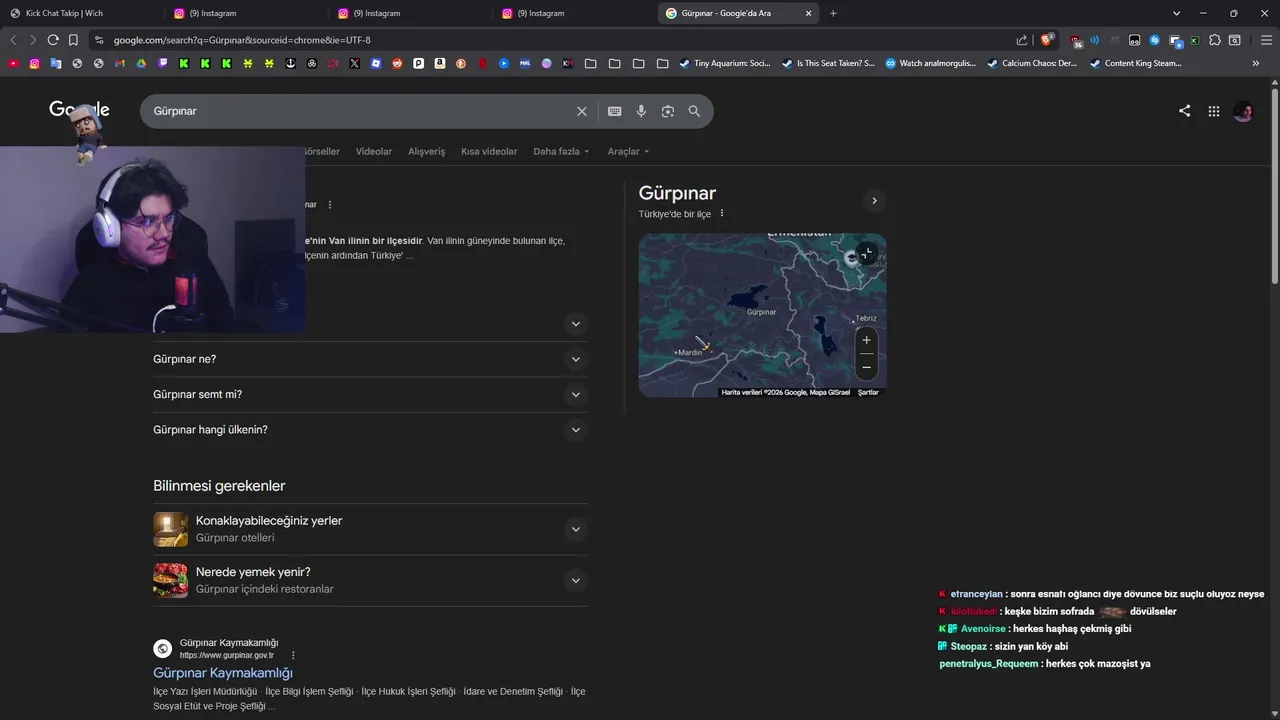Open more options next to Türkiye'de bir ilçe
The image size is (1280, 720).
(x=721, y=213)
